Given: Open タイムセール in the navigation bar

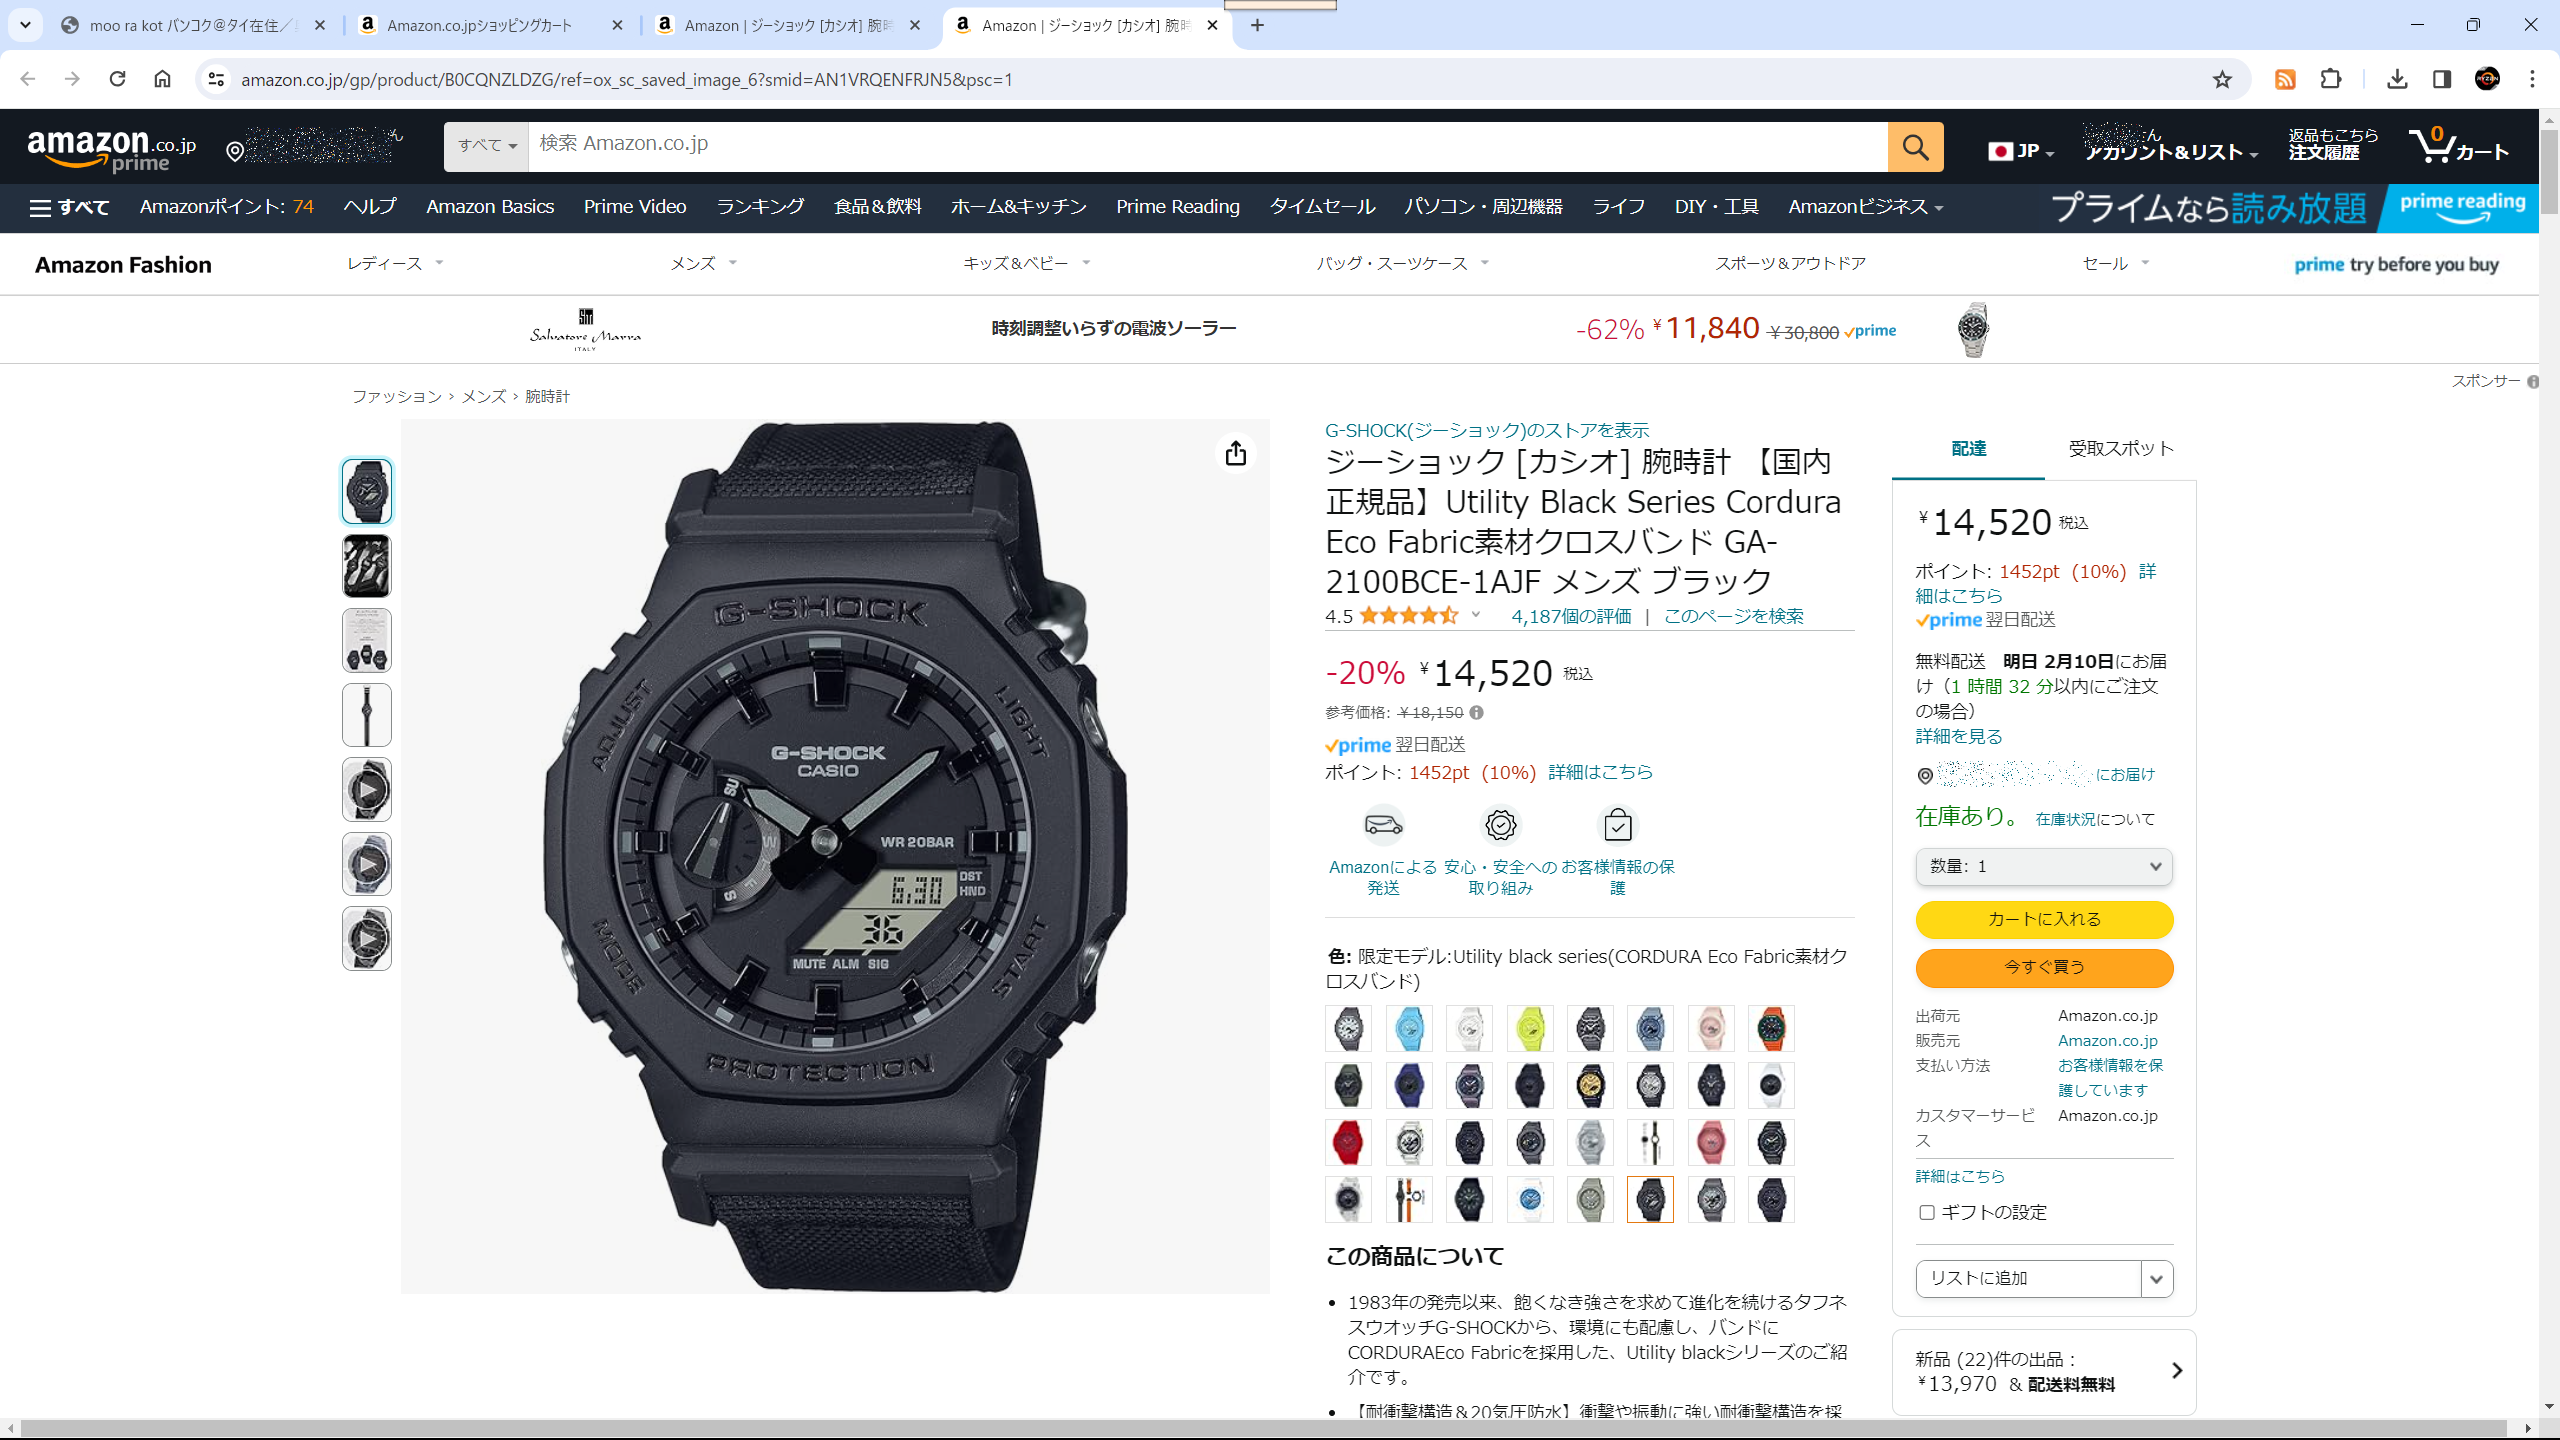Looking at the screenshot, I should pos(1322,207).
